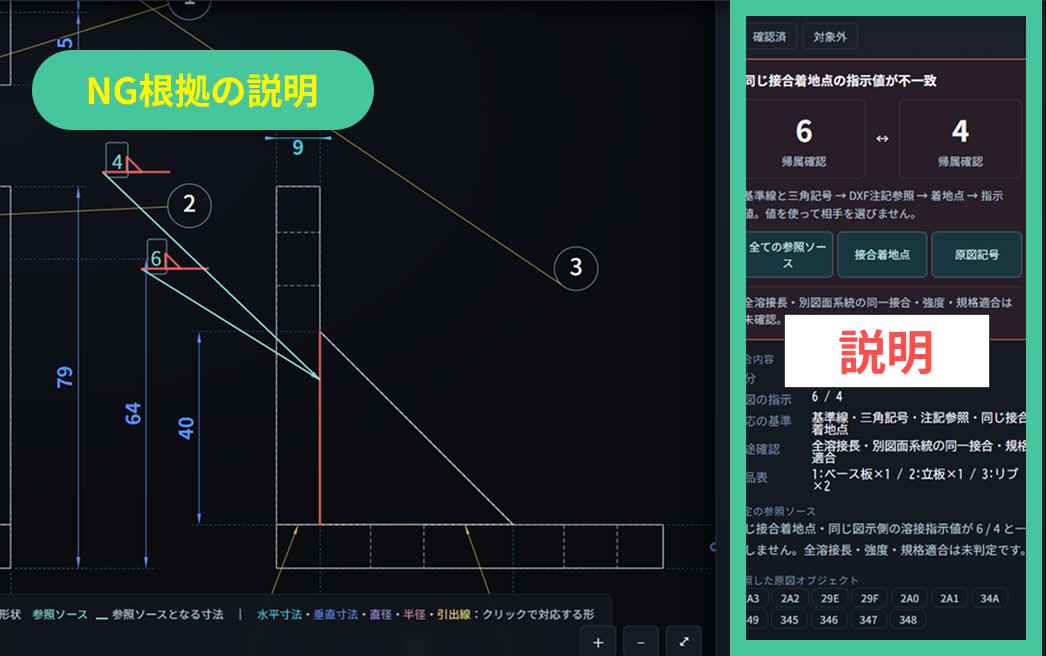Viewport: 1046px width, 656px height.
Task: Mark the item as 確認済
Action: [x=768, y=37]
